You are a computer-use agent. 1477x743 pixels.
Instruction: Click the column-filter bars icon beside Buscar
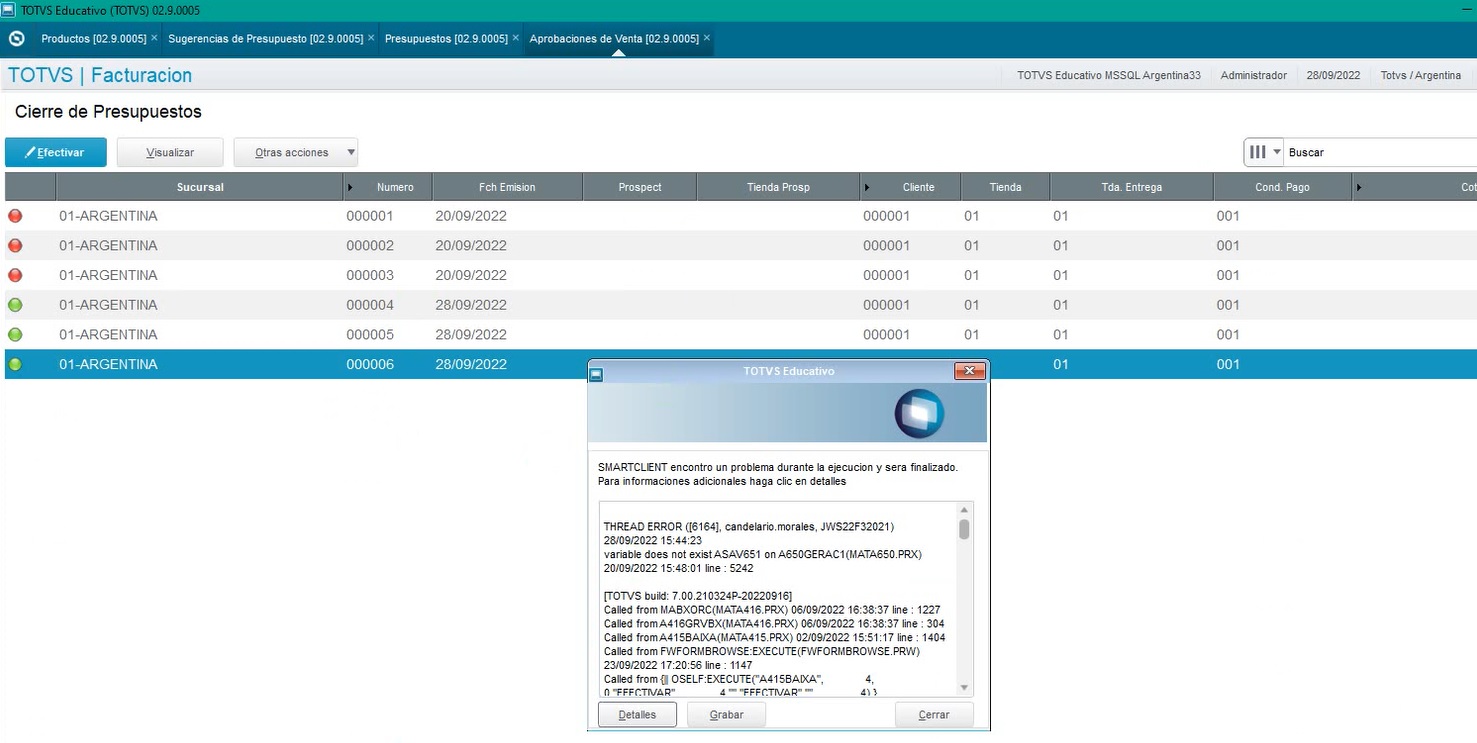pos(1258,152)
